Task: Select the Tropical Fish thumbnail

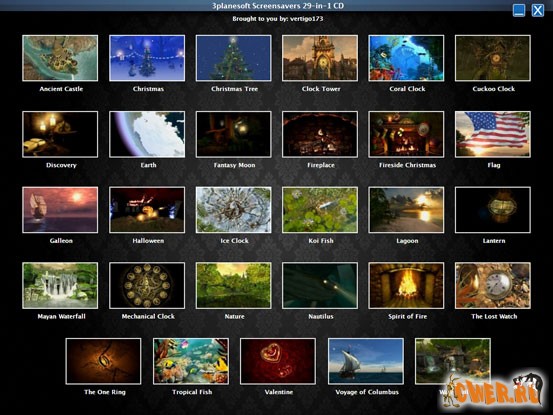Action: 191,361
